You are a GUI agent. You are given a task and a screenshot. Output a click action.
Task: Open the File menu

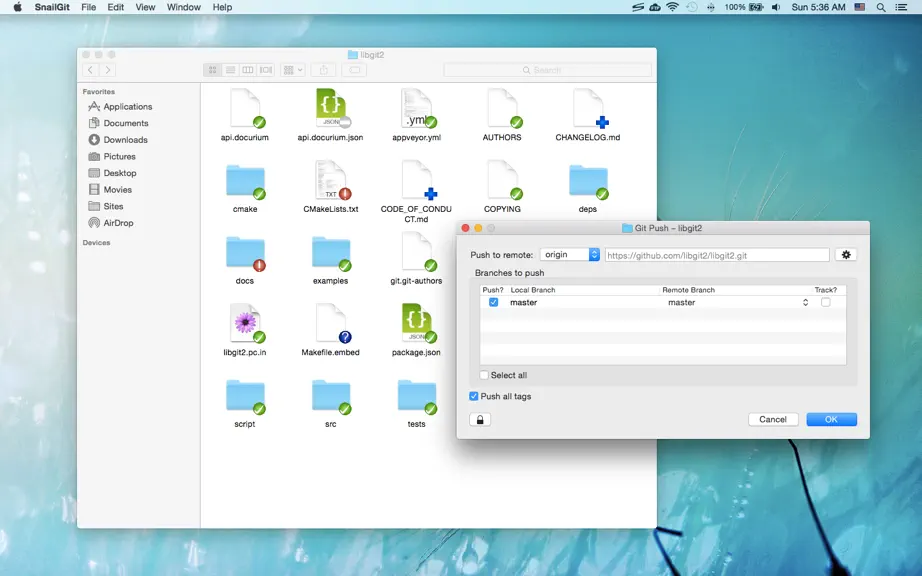pos(89,7)
